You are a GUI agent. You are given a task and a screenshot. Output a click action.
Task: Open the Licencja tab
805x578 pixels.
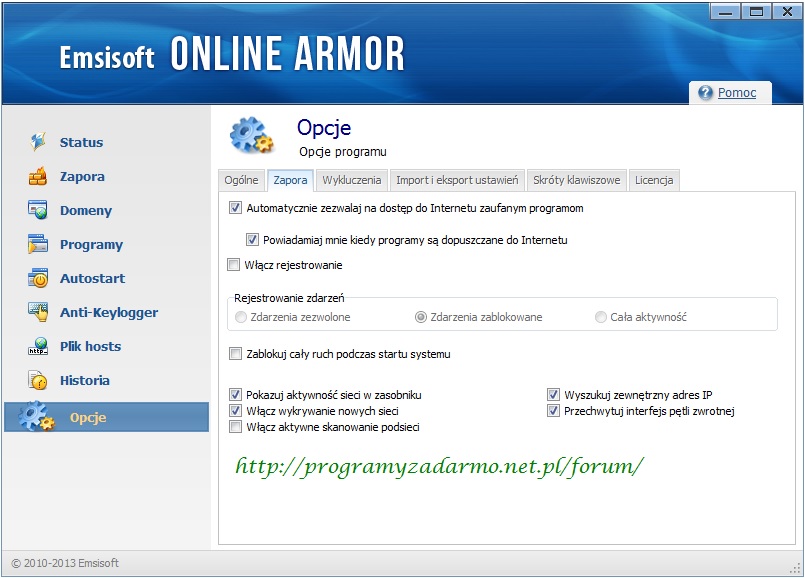point(654,181)
